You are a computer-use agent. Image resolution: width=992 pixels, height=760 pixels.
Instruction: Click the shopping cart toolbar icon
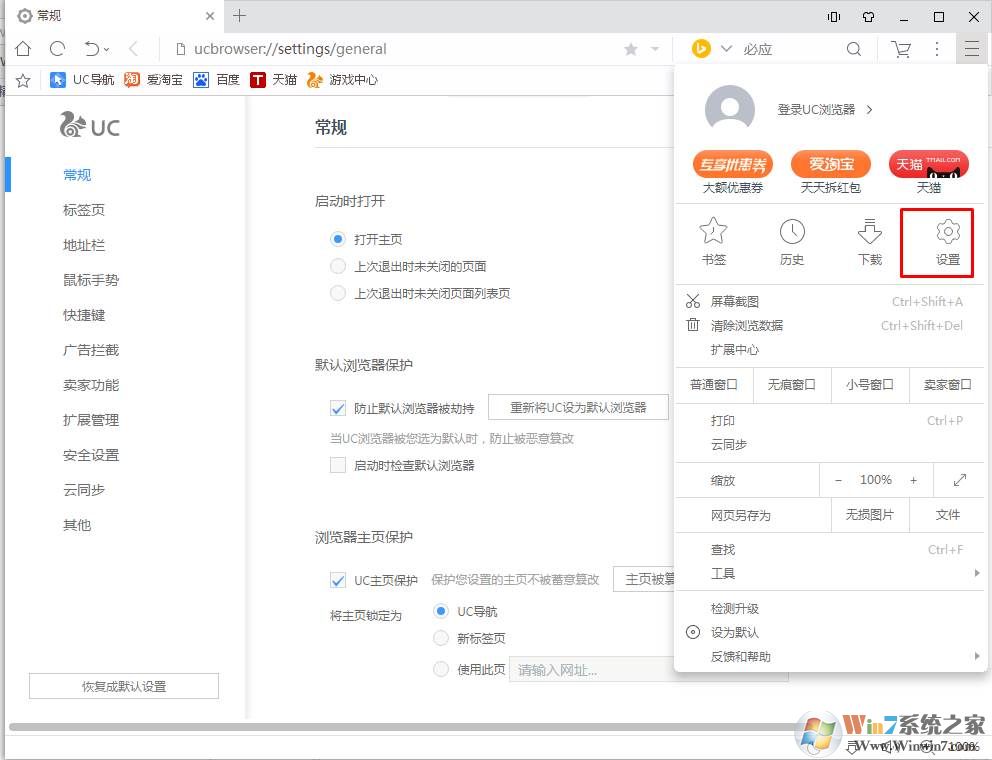coord(901,49)
